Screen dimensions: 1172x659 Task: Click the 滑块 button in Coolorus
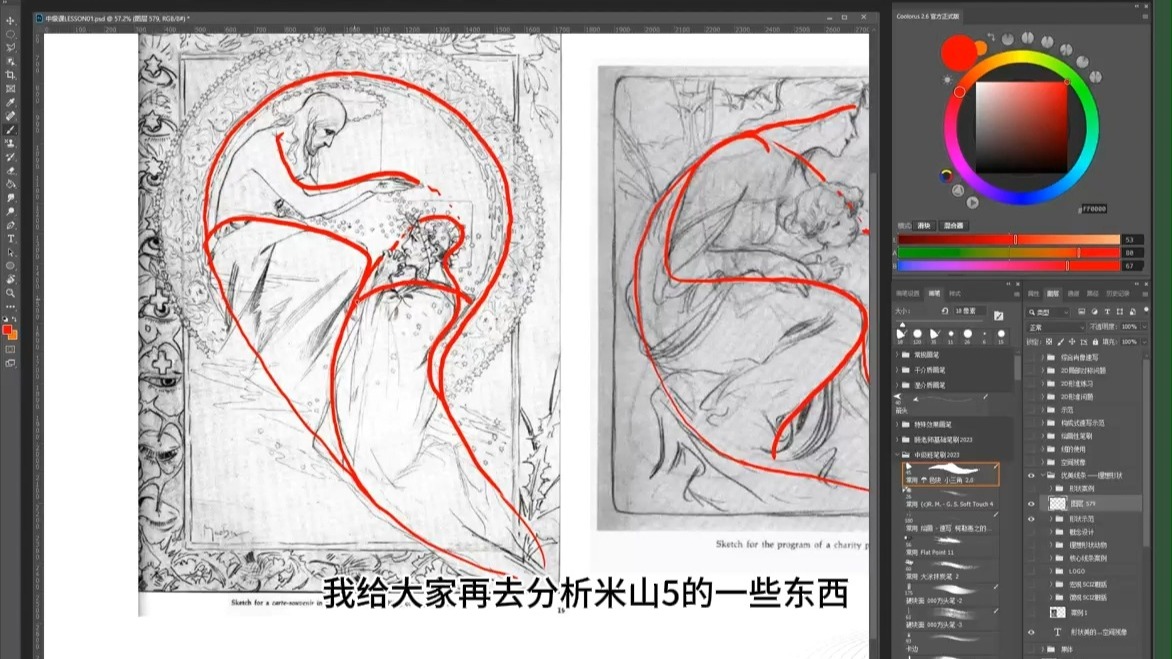pos(925,226)
